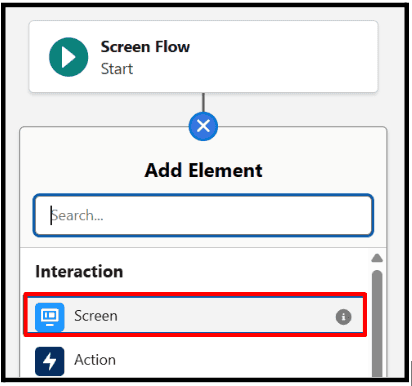Viewport: 412px width, 386px height.
Task: Choose the Screen label in Interaction list
Action: 96,316
